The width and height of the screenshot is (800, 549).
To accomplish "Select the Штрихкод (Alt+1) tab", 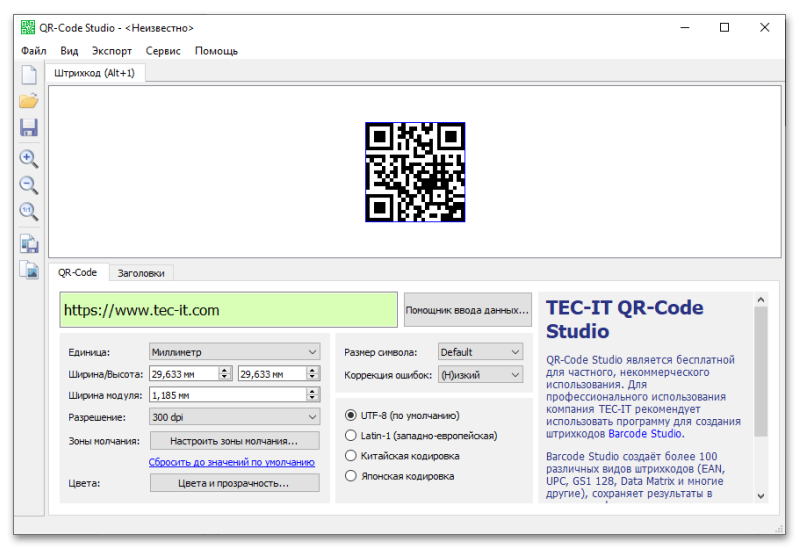I will (x=94, y=73).
